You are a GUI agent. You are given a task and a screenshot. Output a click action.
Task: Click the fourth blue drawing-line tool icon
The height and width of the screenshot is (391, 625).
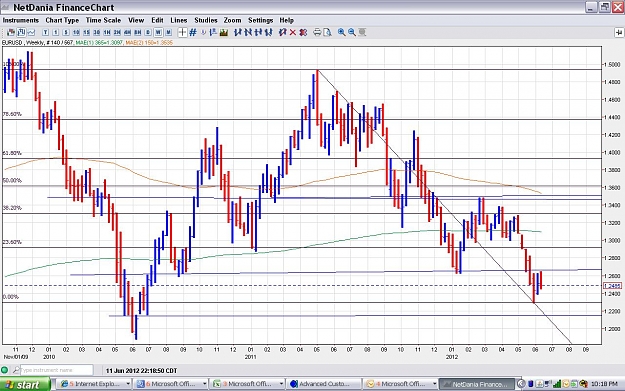pos(268,32)
